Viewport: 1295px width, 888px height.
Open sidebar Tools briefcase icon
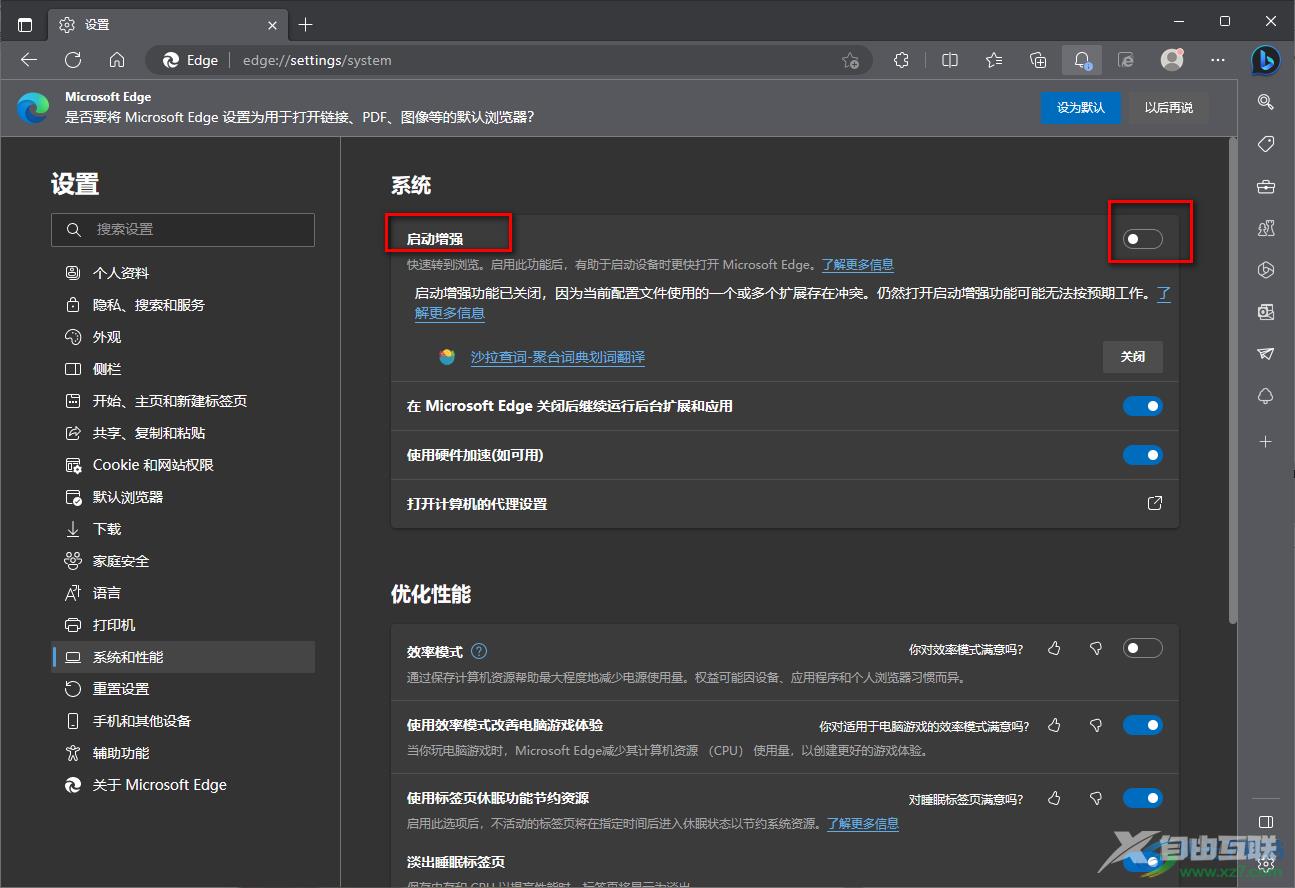click(1266, 186)
